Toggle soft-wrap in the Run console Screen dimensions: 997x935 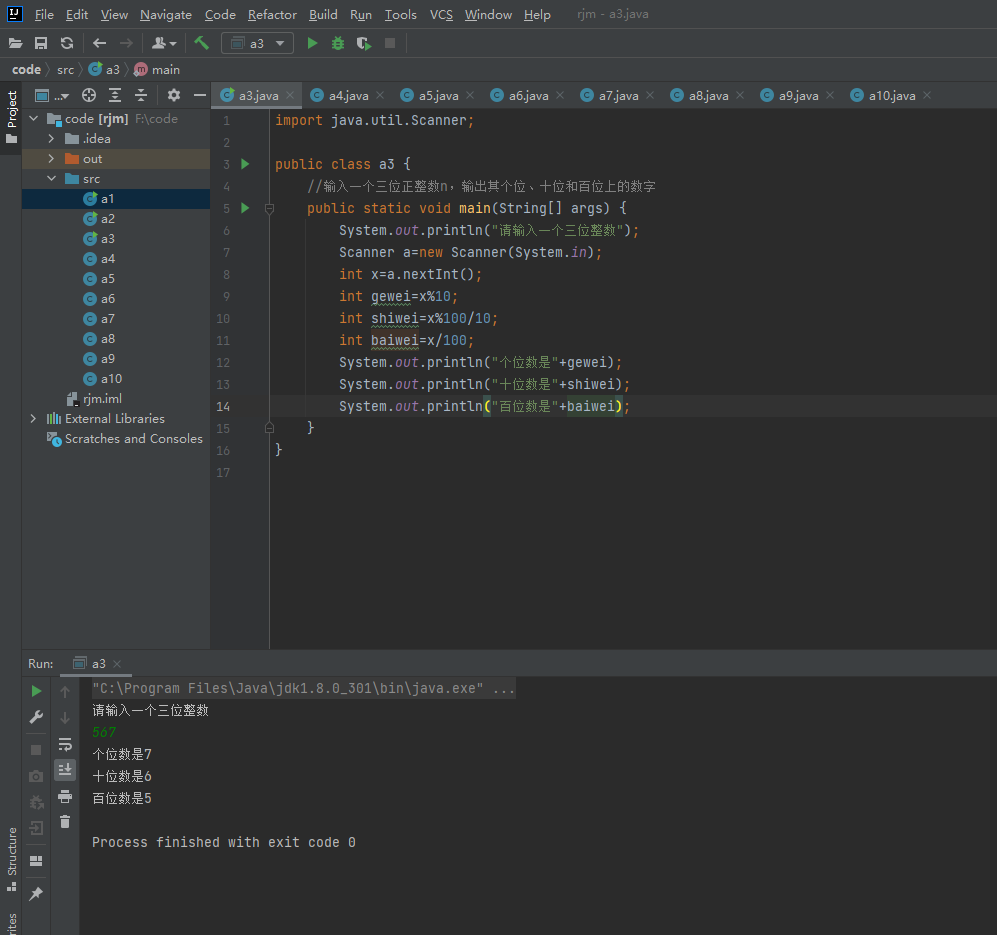tap(65, 744)
